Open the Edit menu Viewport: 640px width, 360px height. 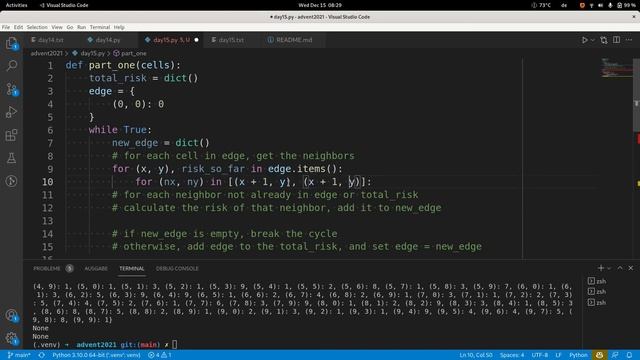[x=18, y=27]
